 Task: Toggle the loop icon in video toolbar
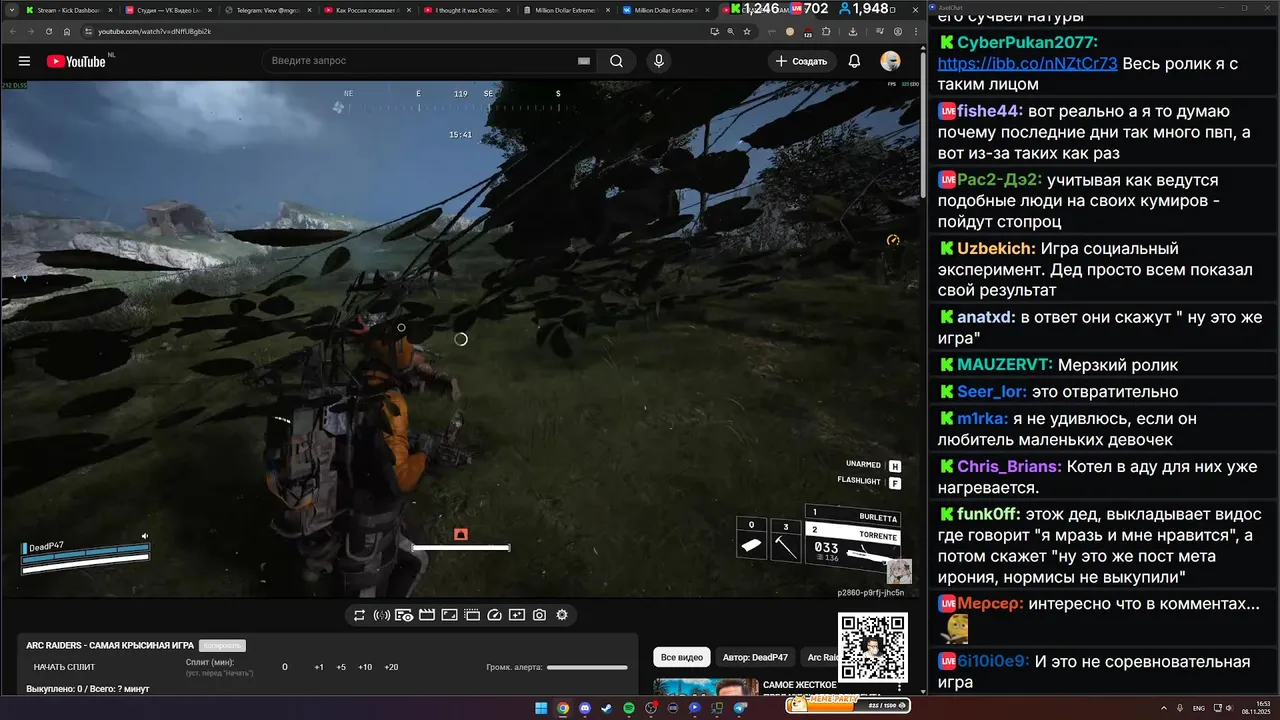(x=359, y=615)
